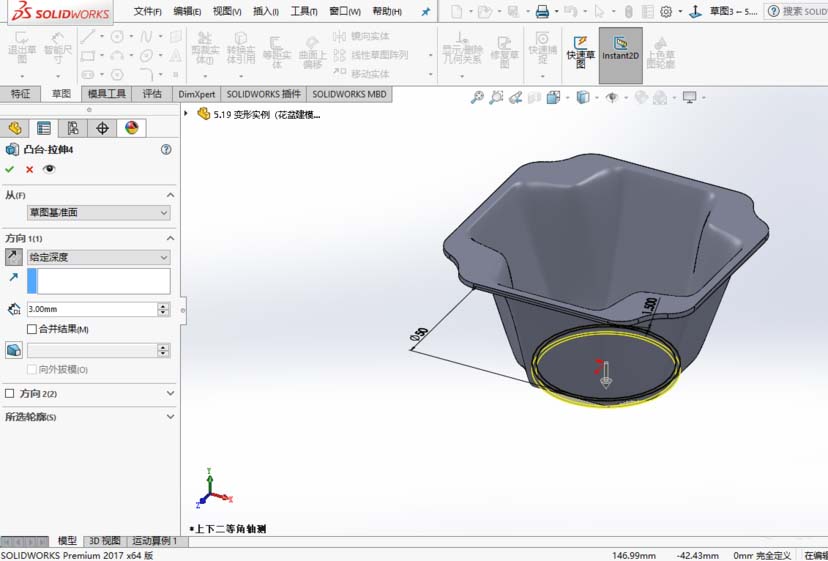The width and height of the screenshot is (828, 561).
Task: Open the Hide/Show Items eye icon
Action: coord(612,97)
